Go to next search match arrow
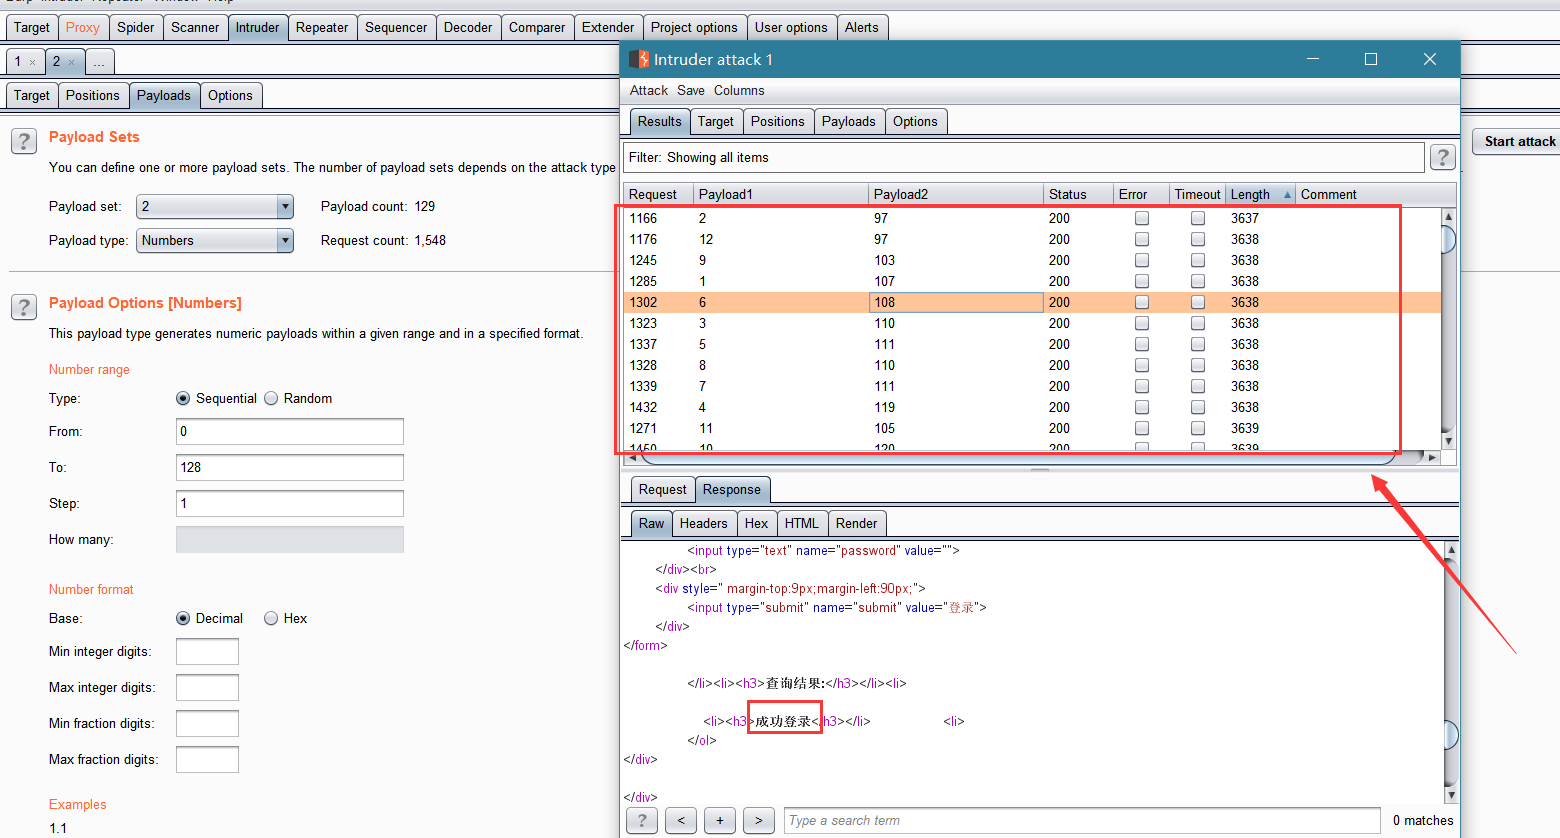1560x838 pixels. (x=759, y=821)
